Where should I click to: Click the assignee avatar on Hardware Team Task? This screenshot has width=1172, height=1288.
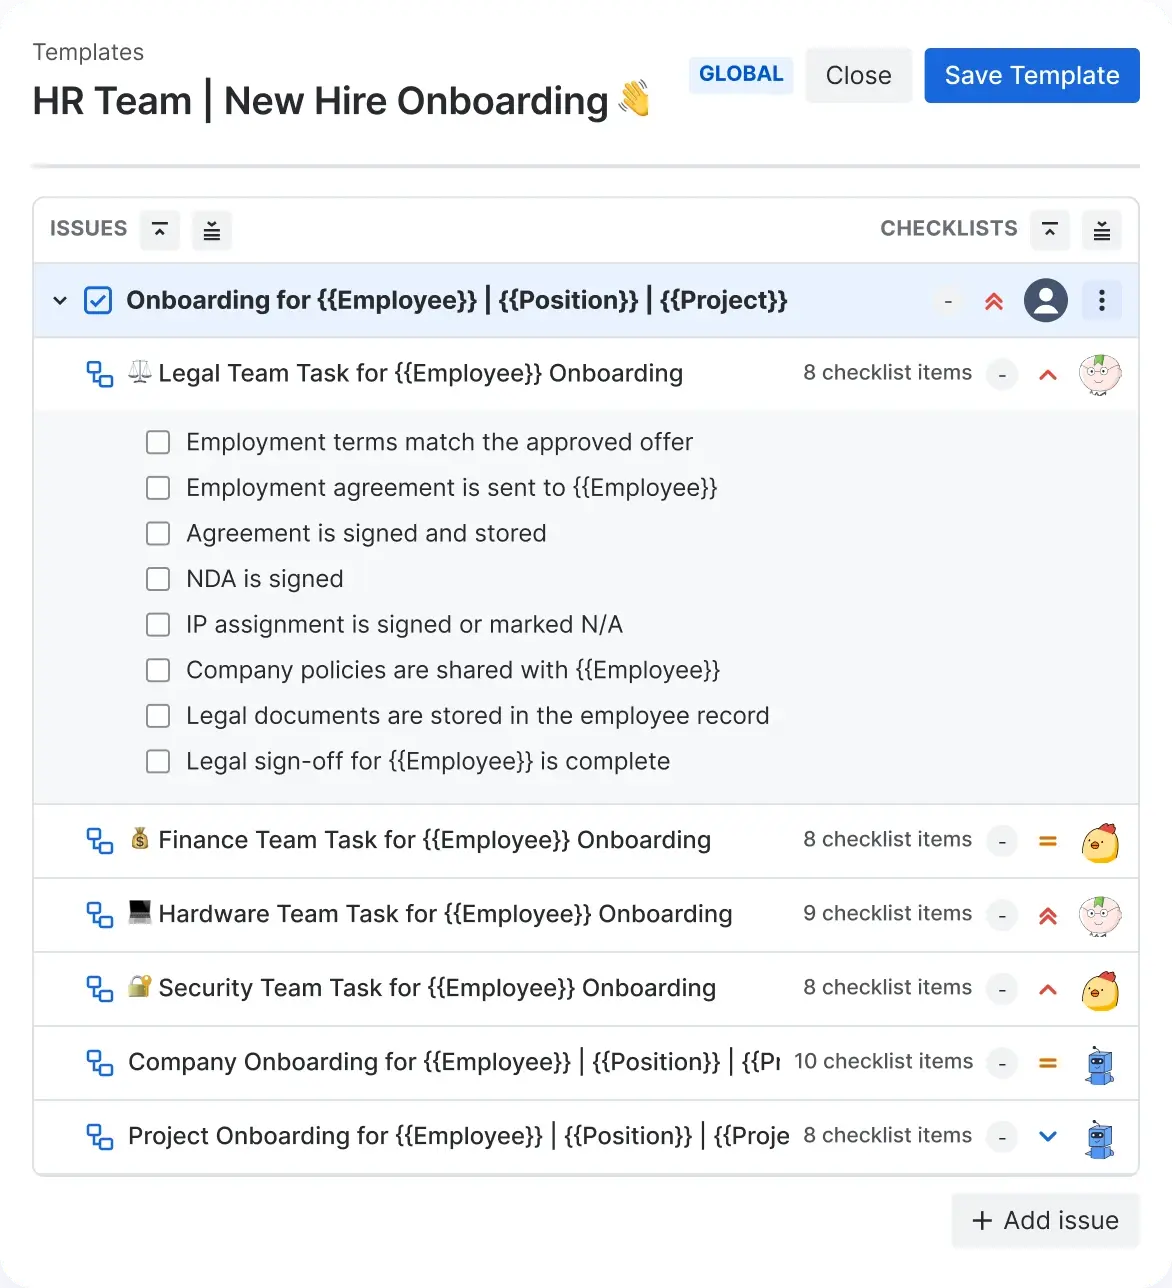click(1100, 916)
